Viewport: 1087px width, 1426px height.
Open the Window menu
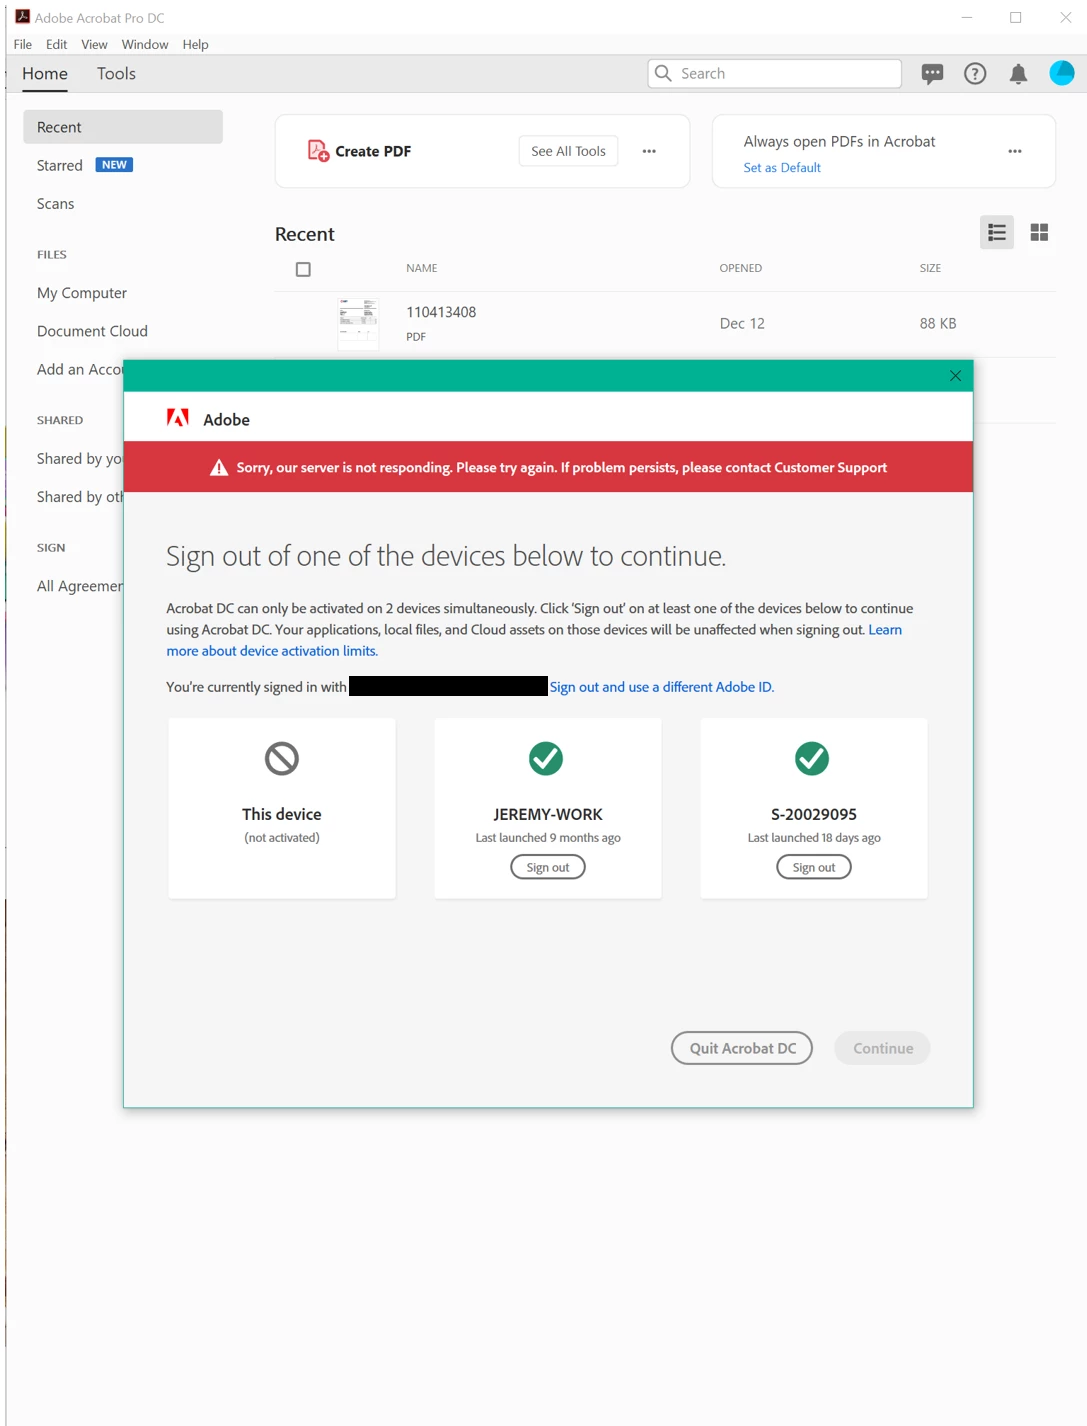click(145, 44)
